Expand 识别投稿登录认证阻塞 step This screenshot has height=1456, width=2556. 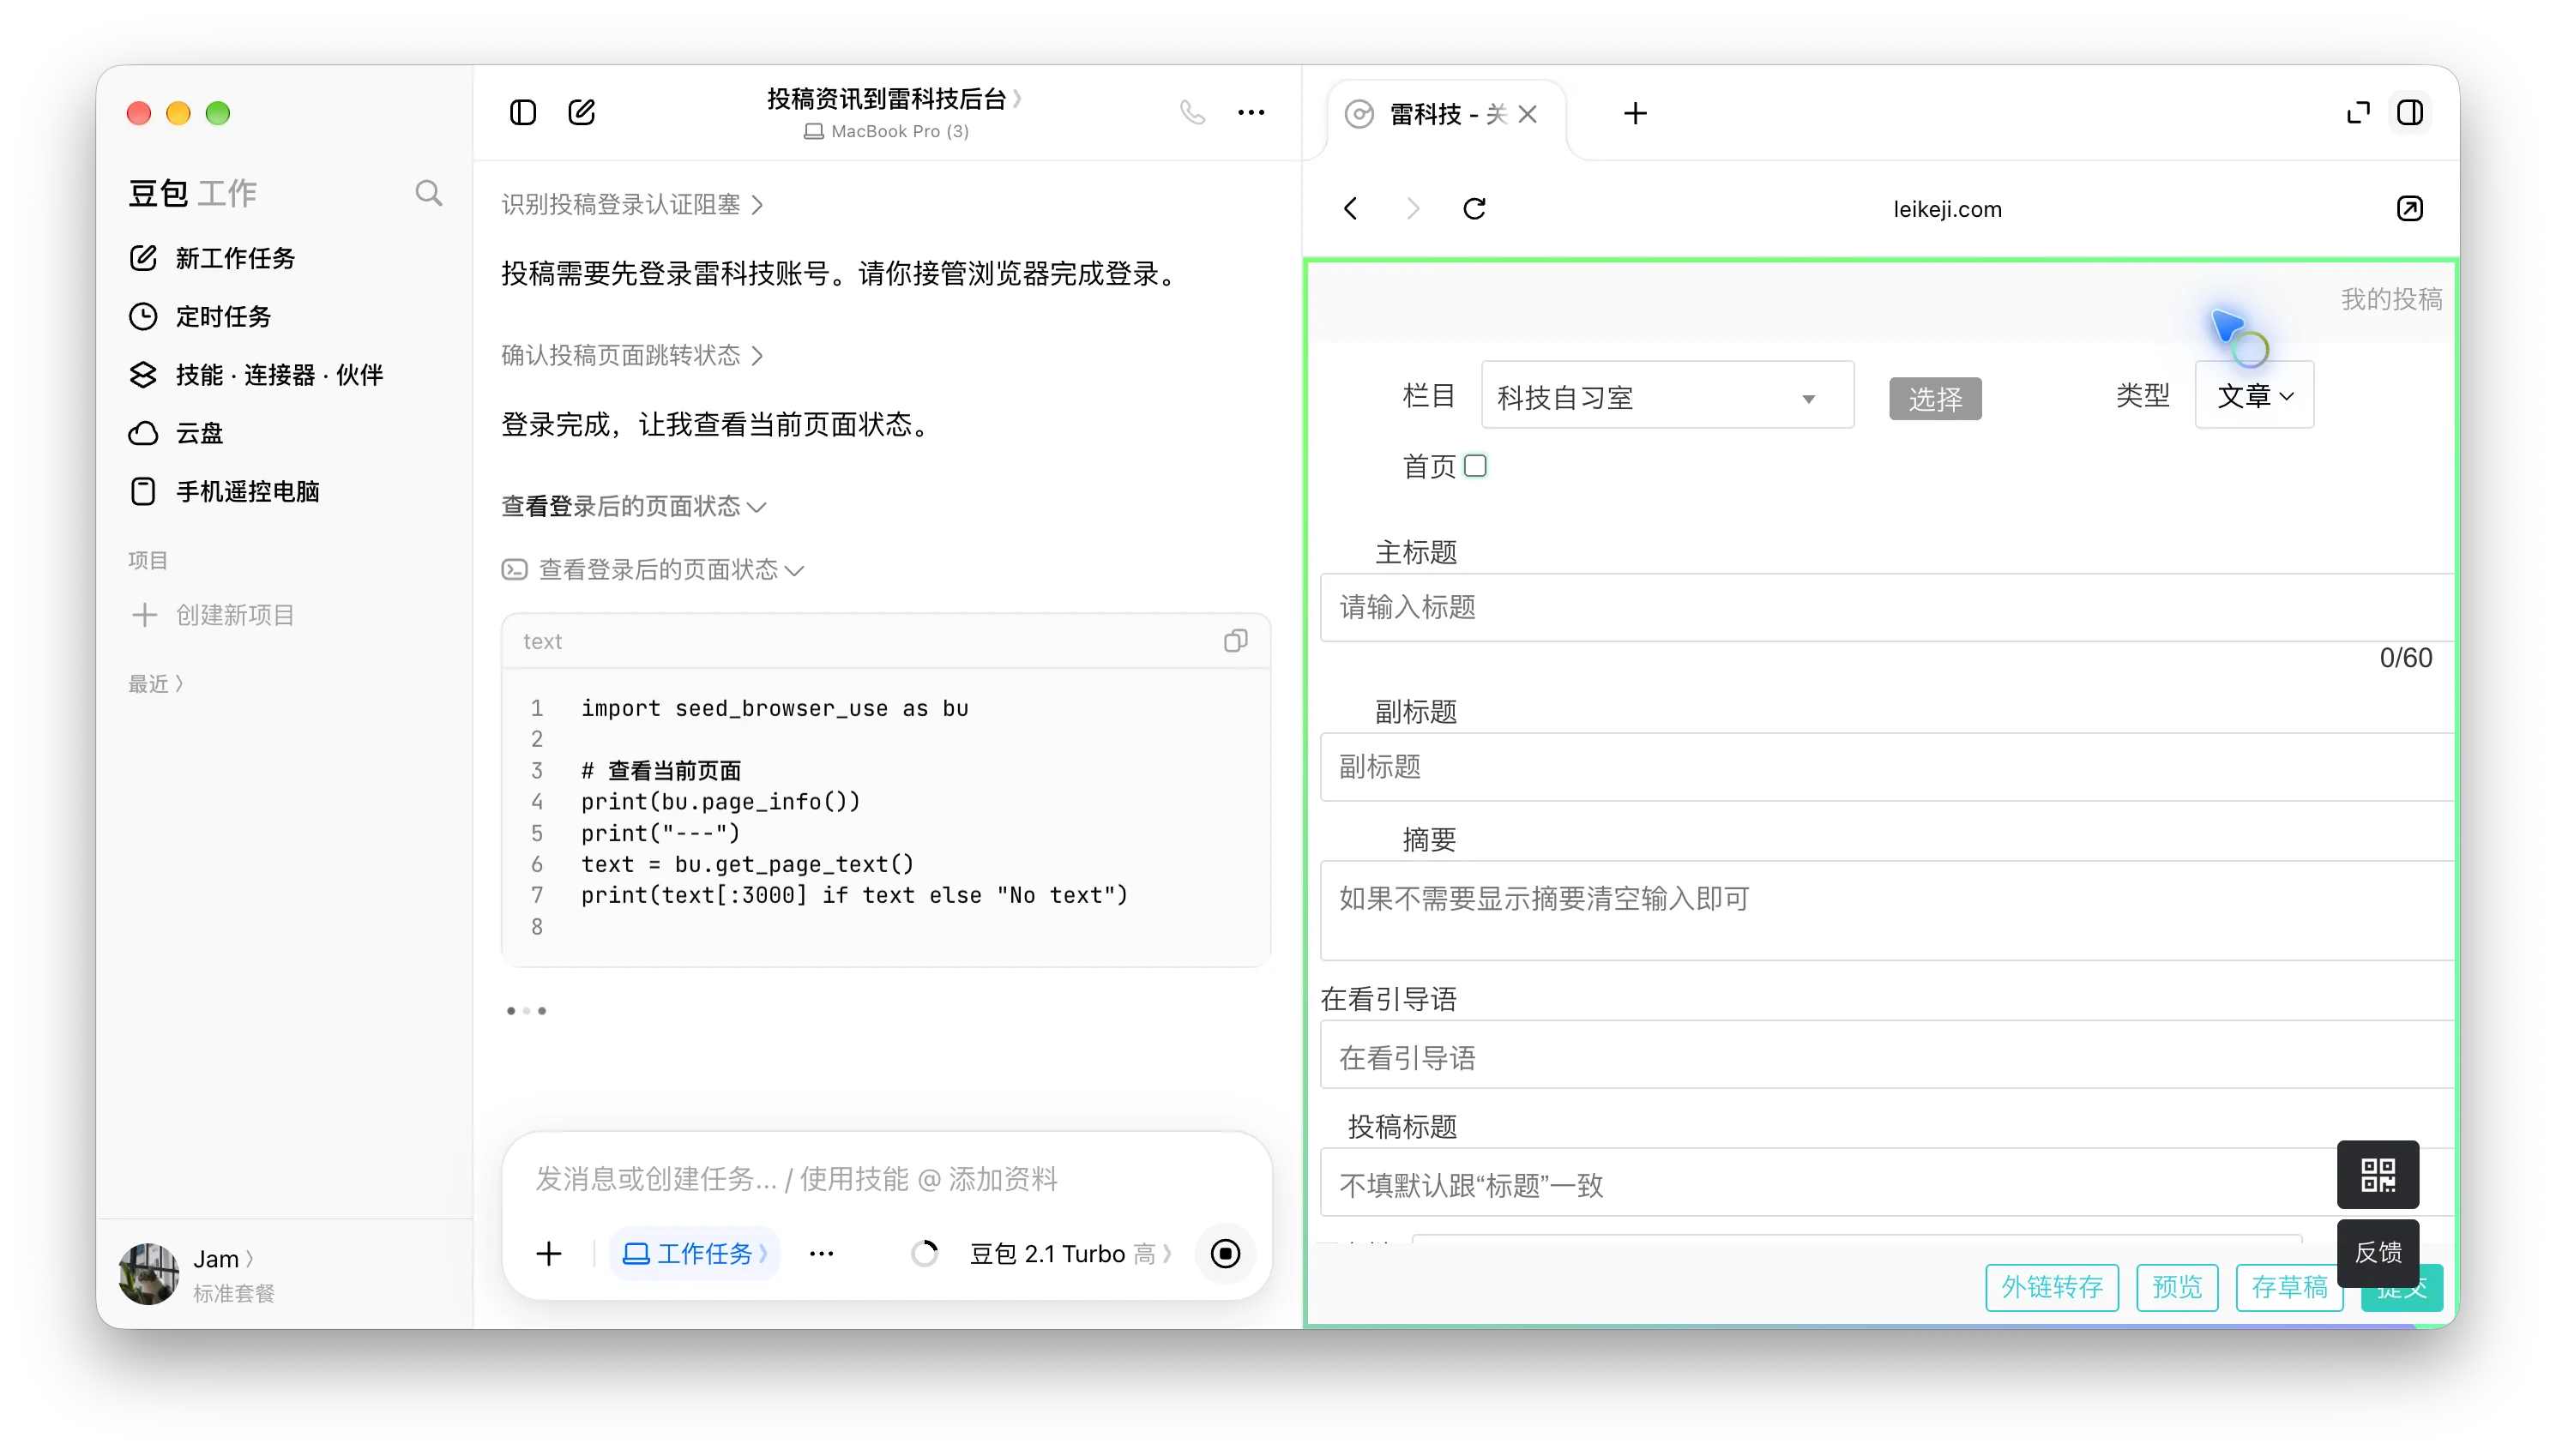click(632, 204)
